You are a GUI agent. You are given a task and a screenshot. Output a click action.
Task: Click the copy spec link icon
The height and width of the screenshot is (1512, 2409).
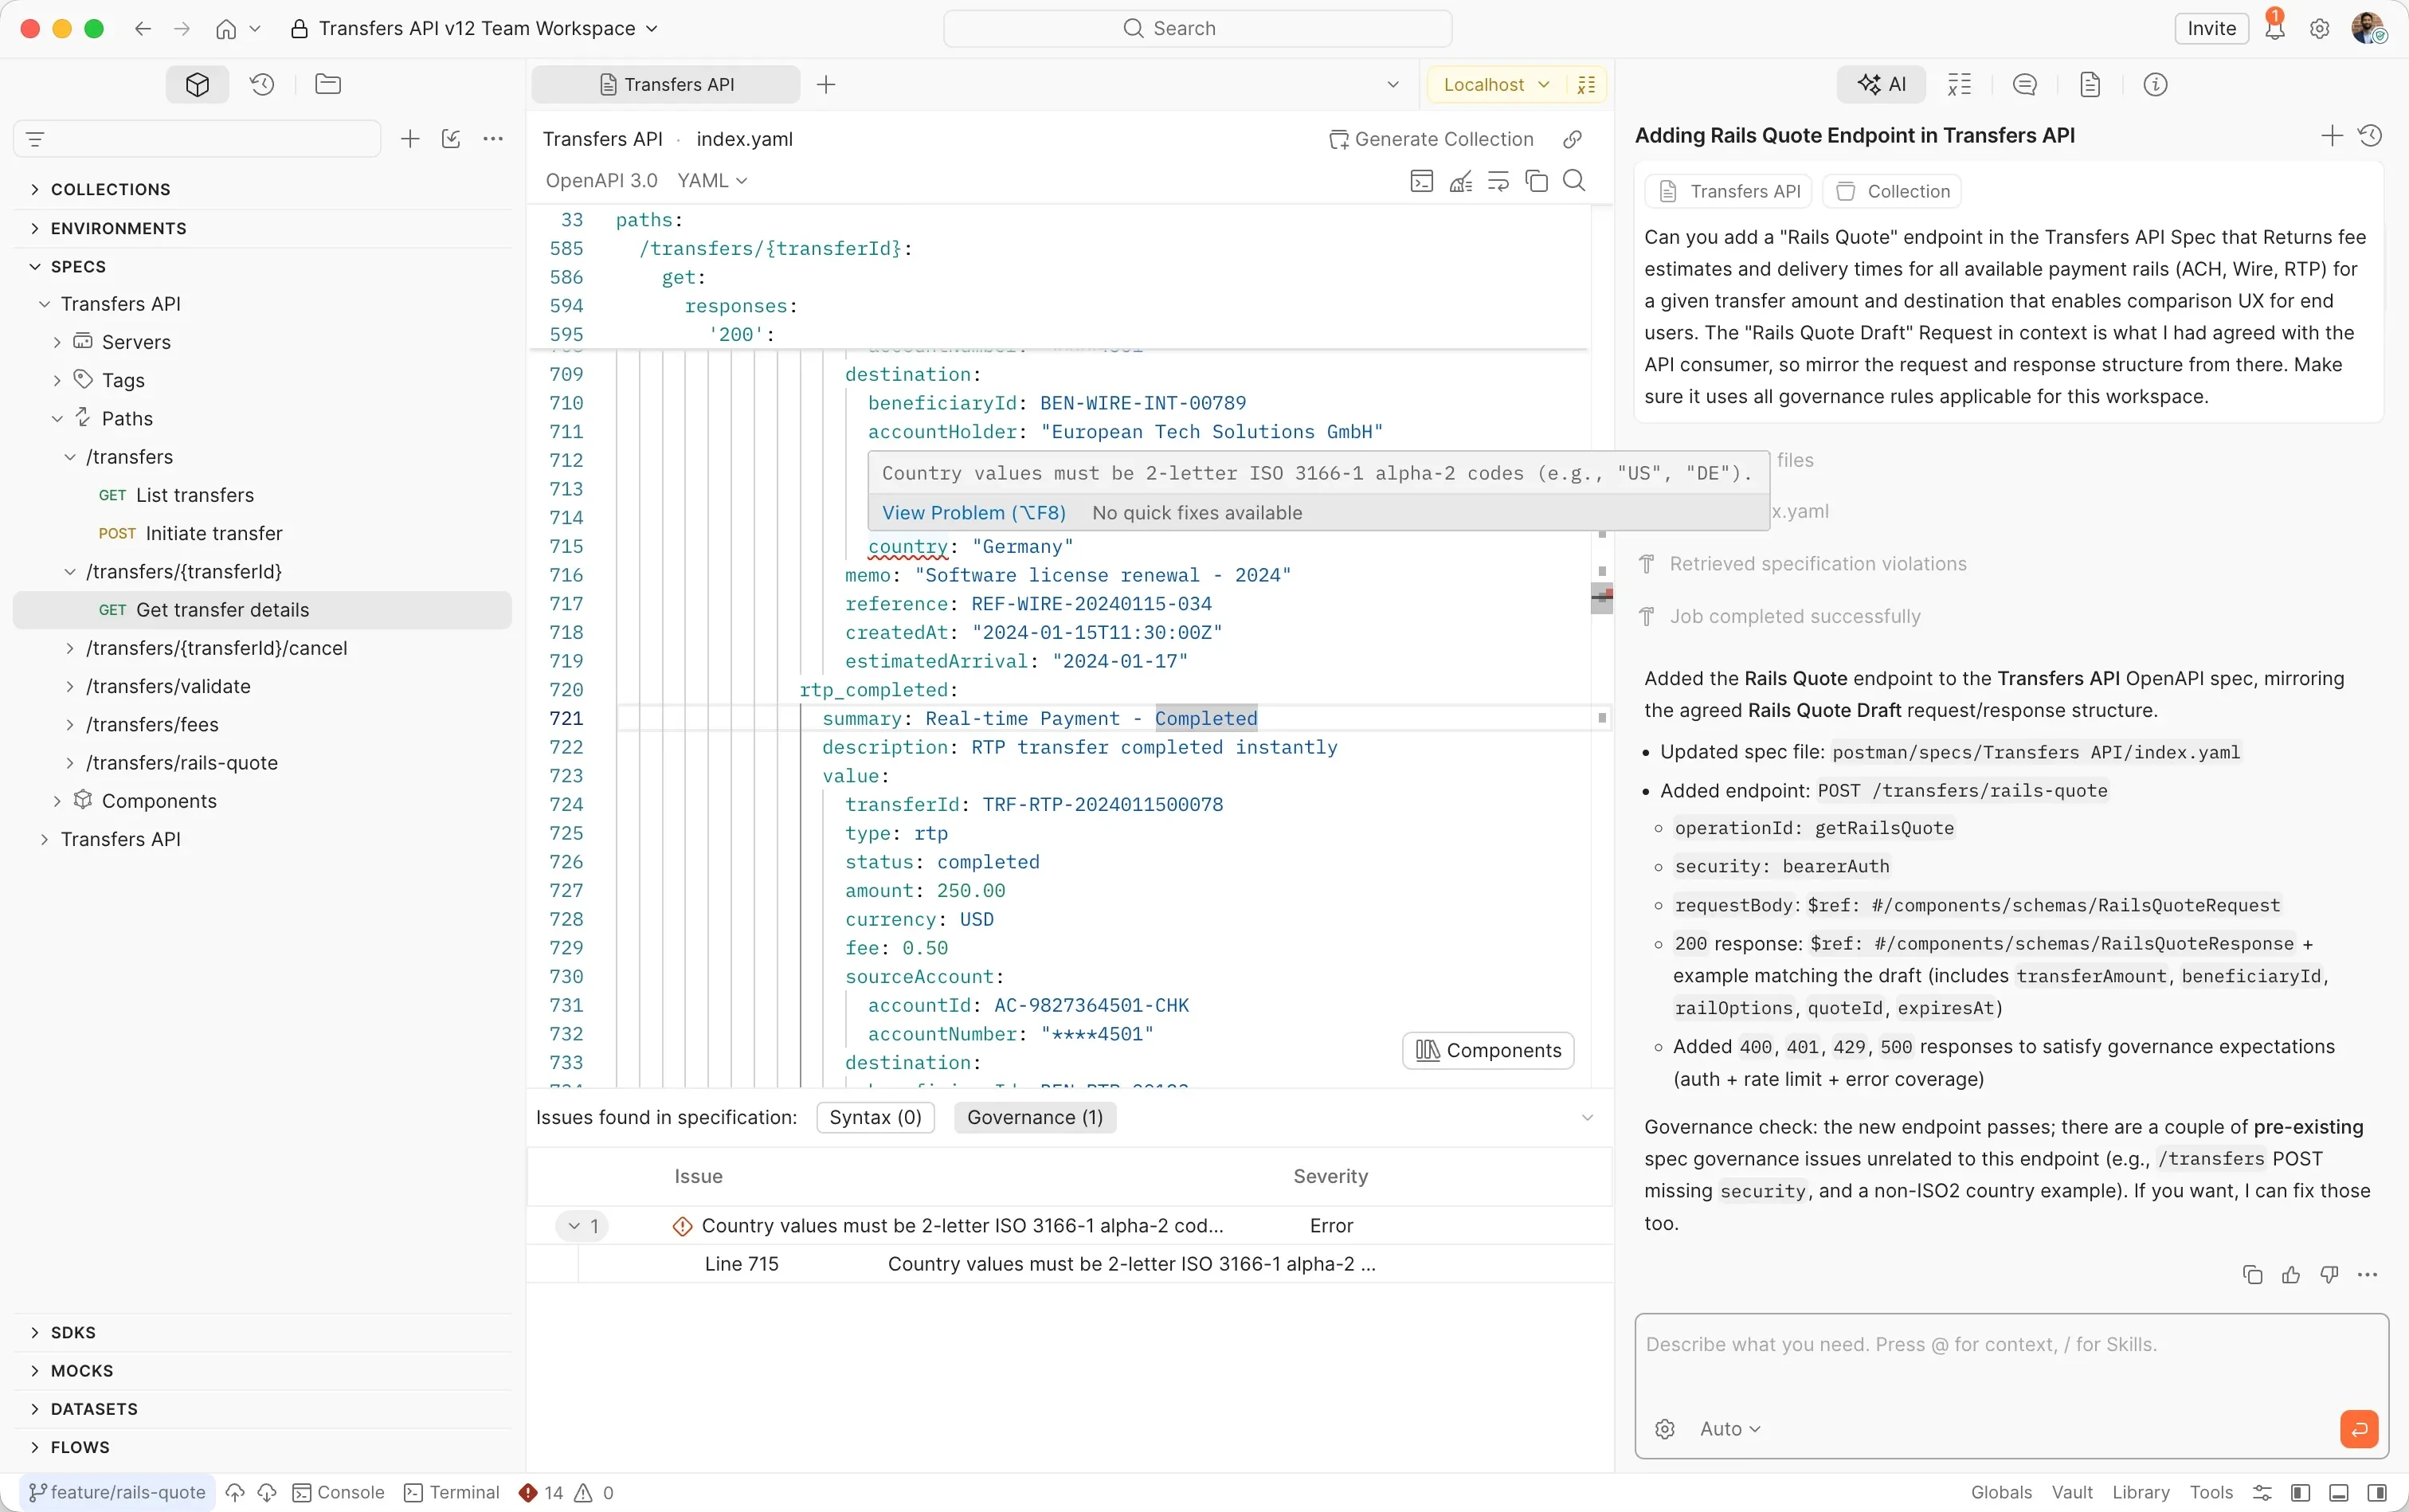pos(1573,139)
